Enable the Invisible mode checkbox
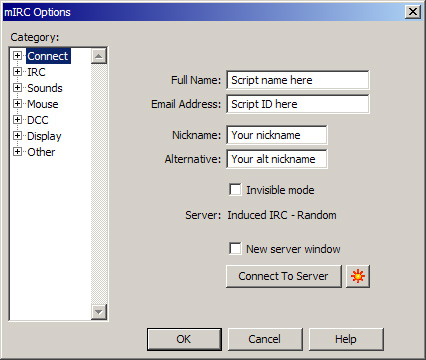The image size is (426, 360). [235, 190]
